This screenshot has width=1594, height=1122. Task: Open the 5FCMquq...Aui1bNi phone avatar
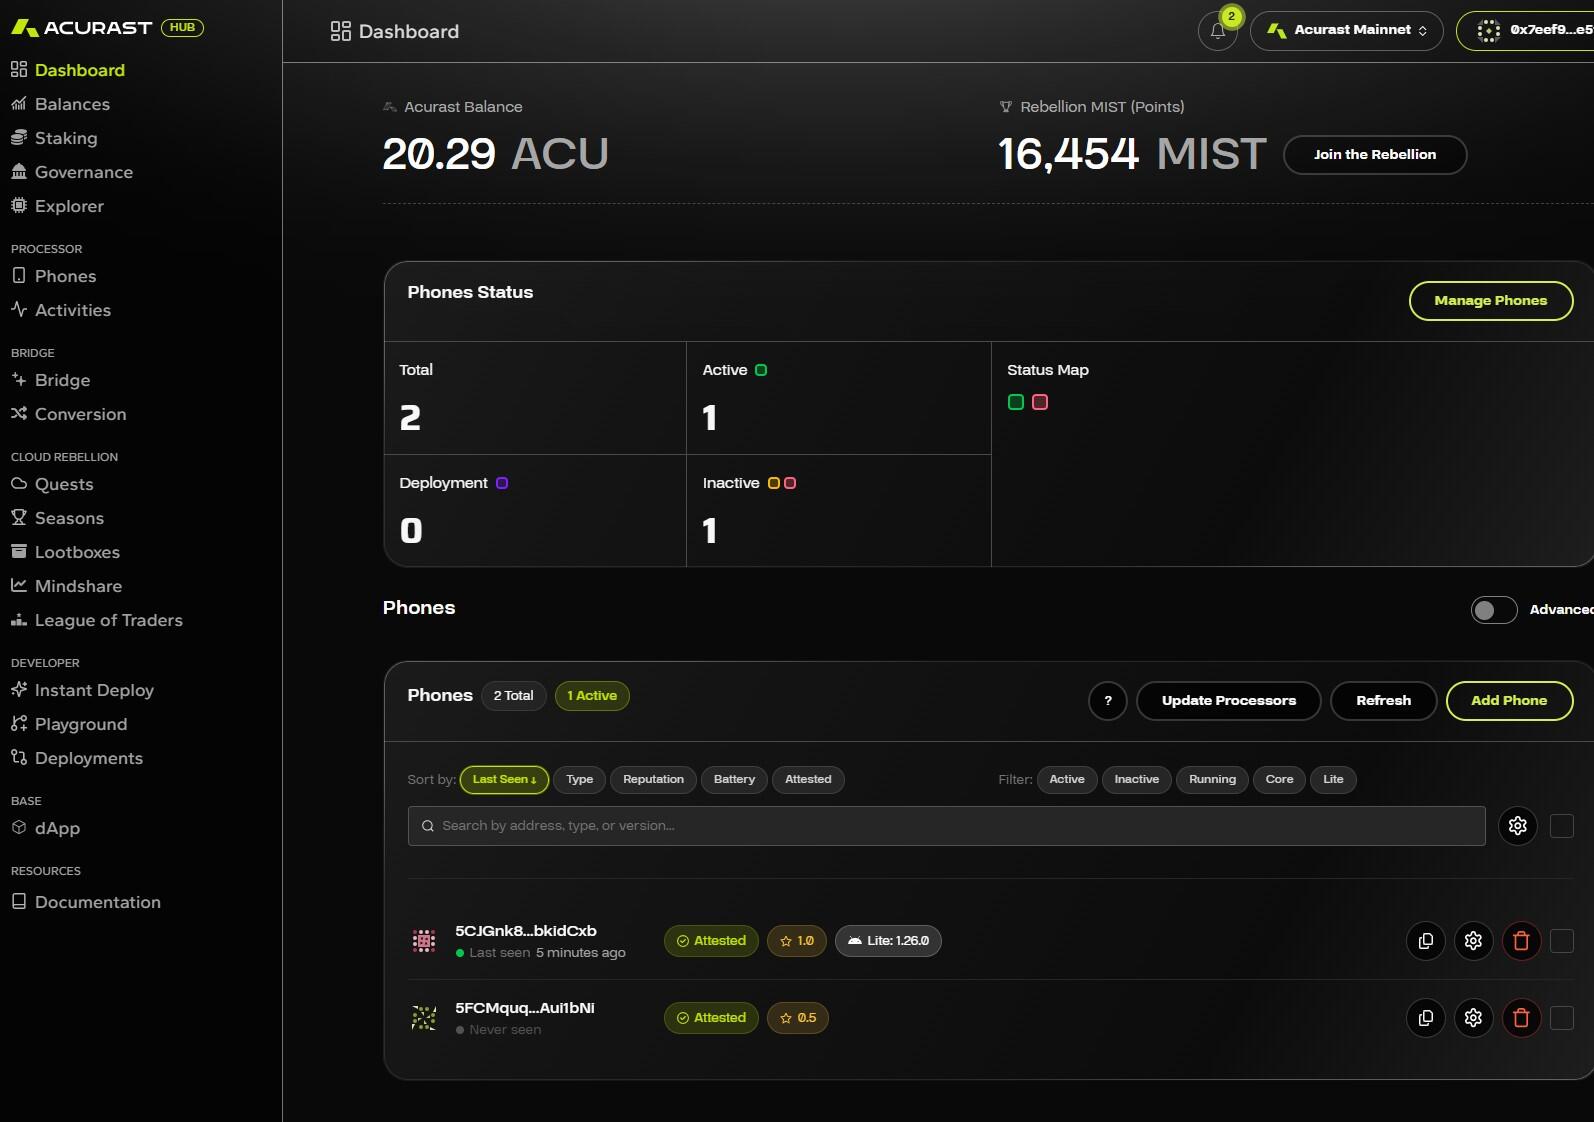click(424, 1018)
